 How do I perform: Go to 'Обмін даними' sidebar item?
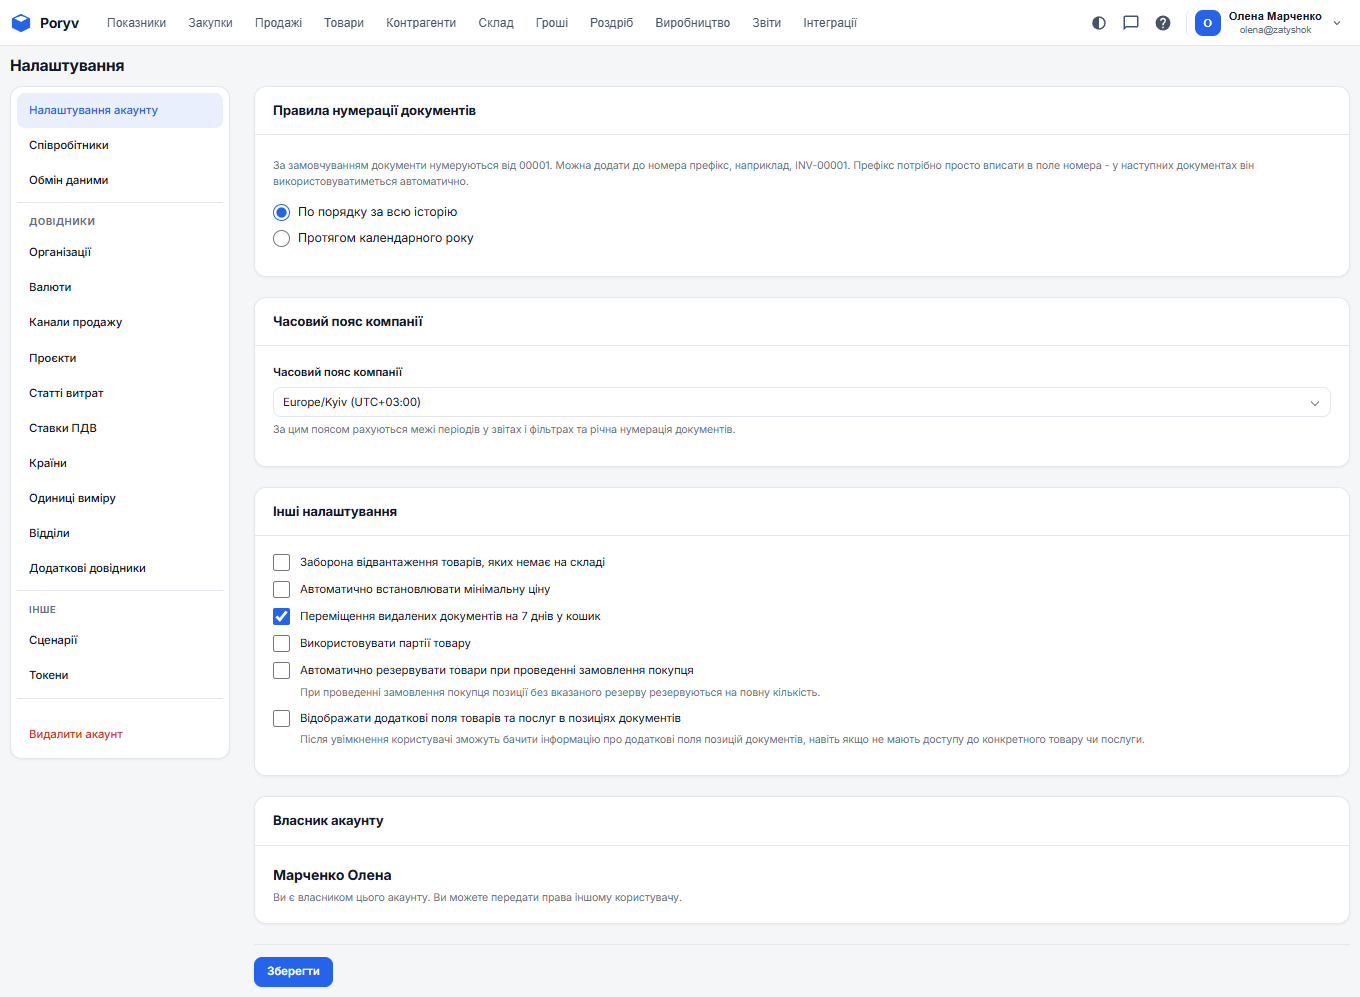point(120,180)
